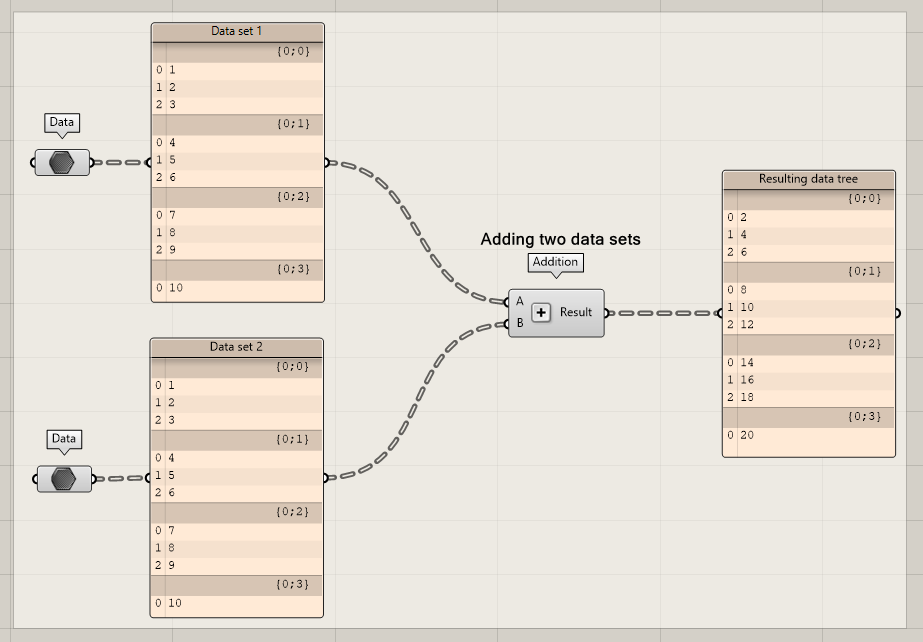Click the B input socket of Addition
923x642 pixels.
pyautogui.click(x=508, y=324)
